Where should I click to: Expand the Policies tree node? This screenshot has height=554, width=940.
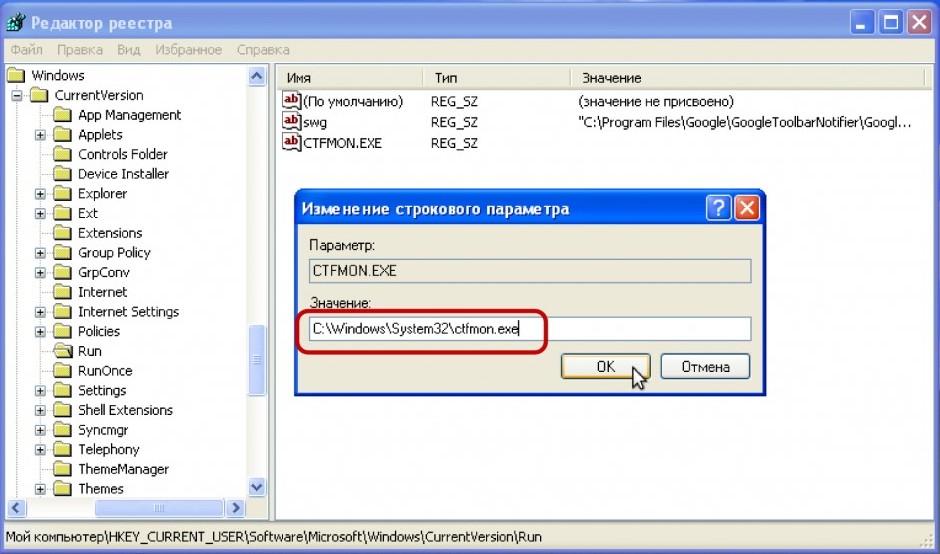click(40, 332)
